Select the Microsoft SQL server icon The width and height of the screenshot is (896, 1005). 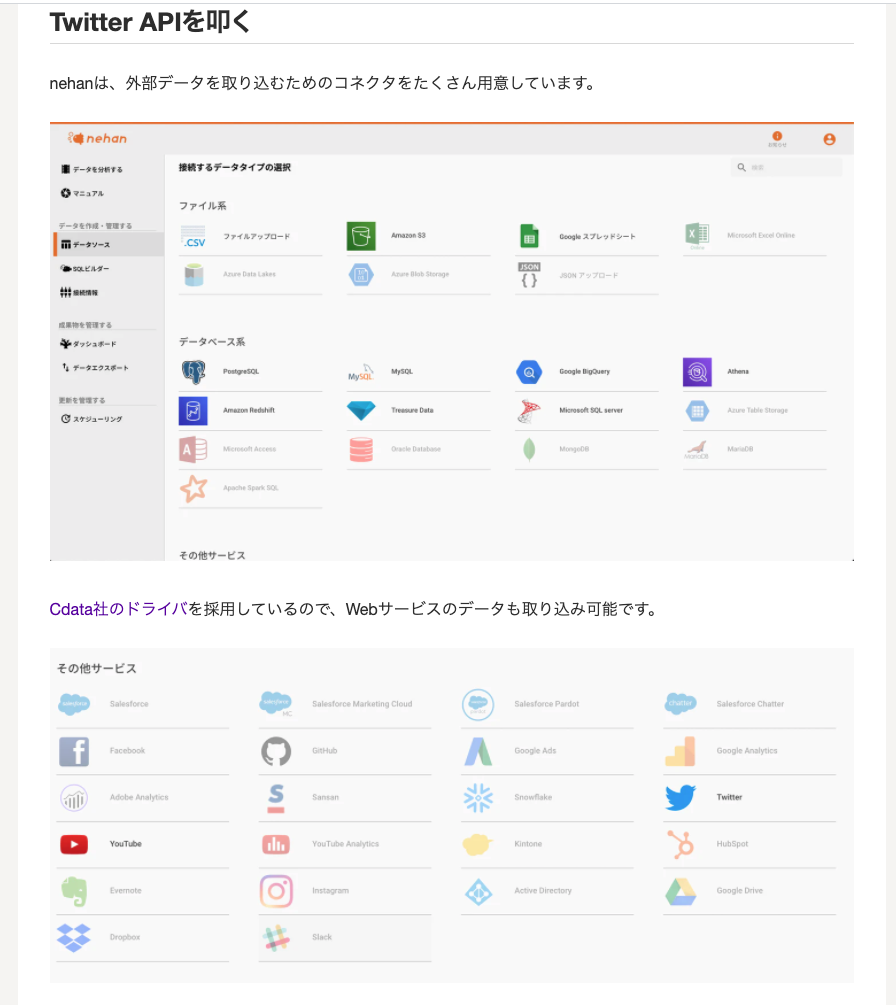click(x=529, y=411)
